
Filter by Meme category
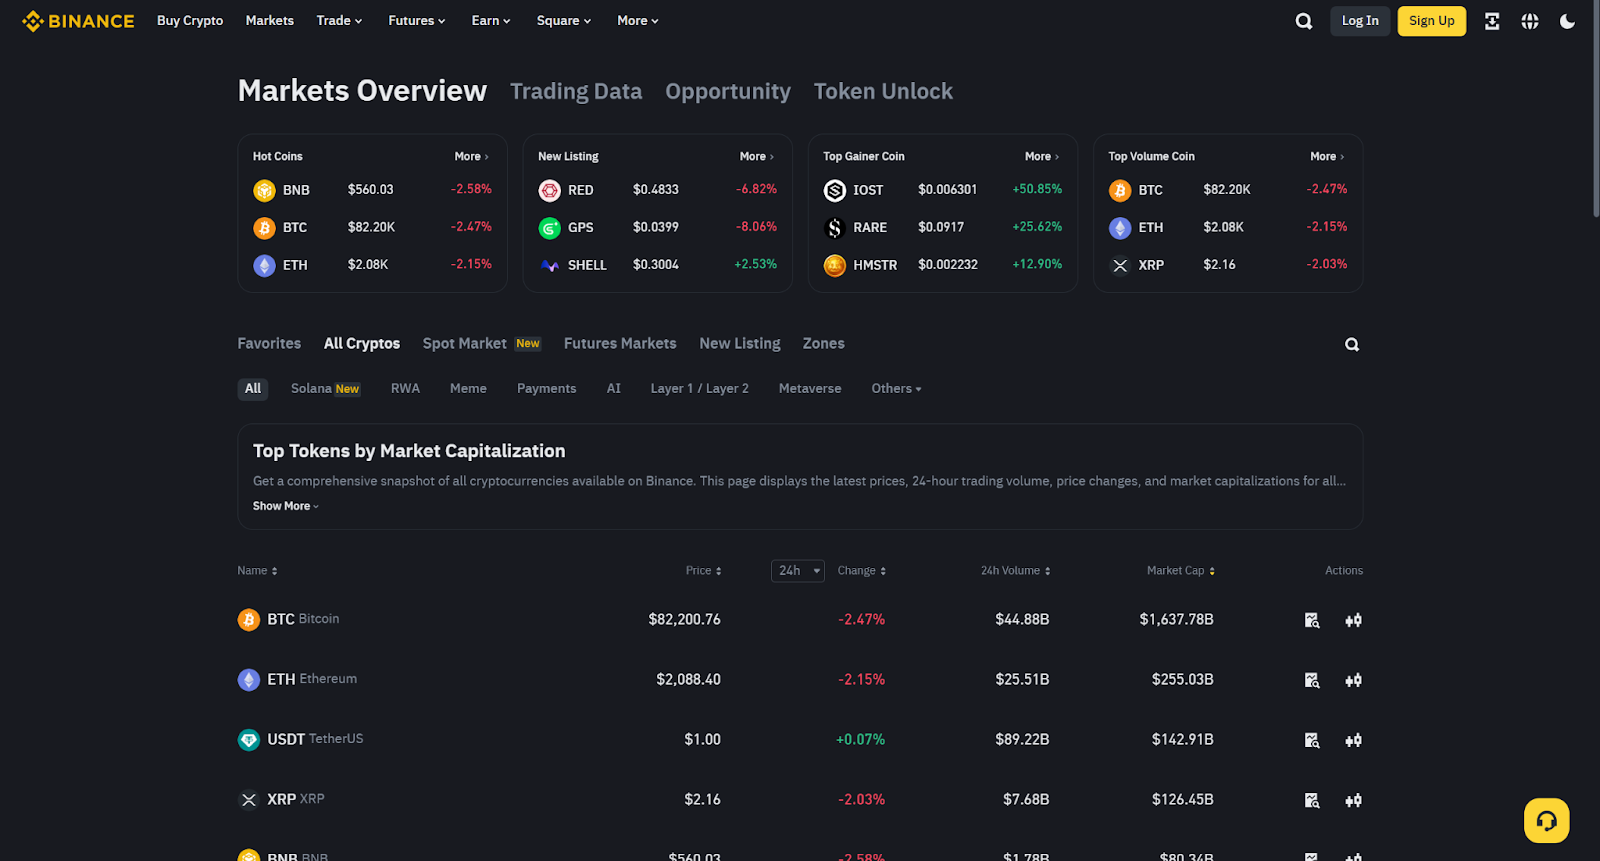(x=468, y=388)
